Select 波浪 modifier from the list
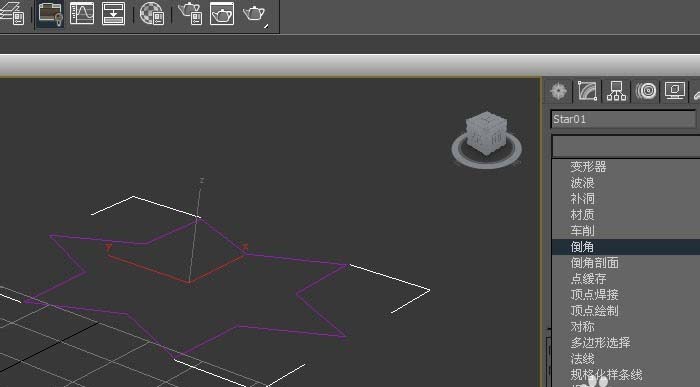This screenshot has width=700, height=387. point(582,183)
